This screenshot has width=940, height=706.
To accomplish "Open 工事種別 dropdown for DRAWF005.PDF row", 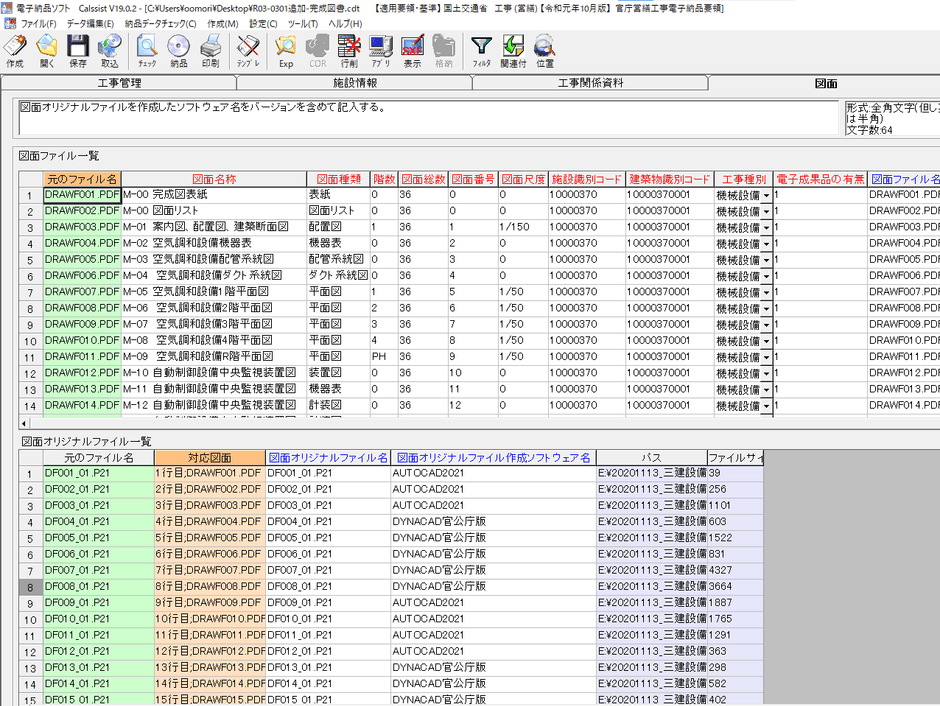I will (x=766, y=260).
